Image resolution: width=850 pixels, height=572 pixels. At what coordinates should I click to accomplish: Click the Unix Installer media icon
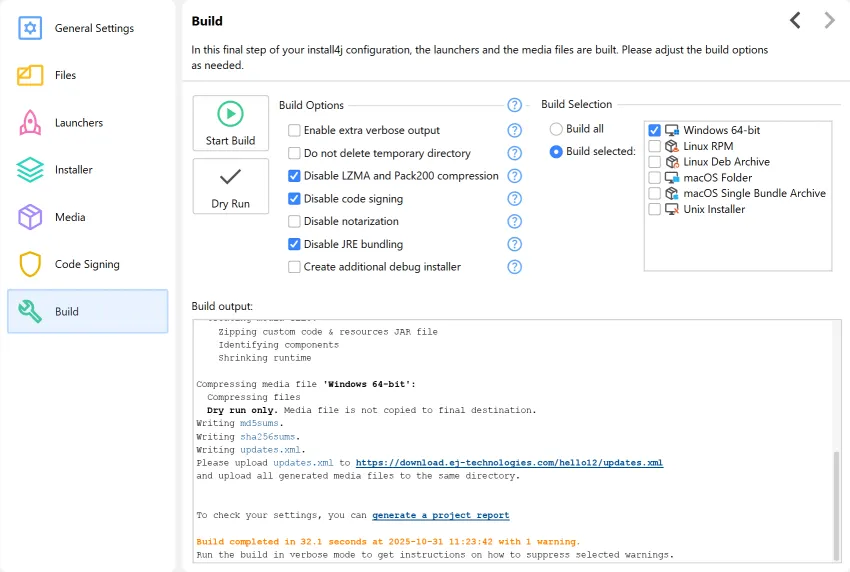[672, 209]
